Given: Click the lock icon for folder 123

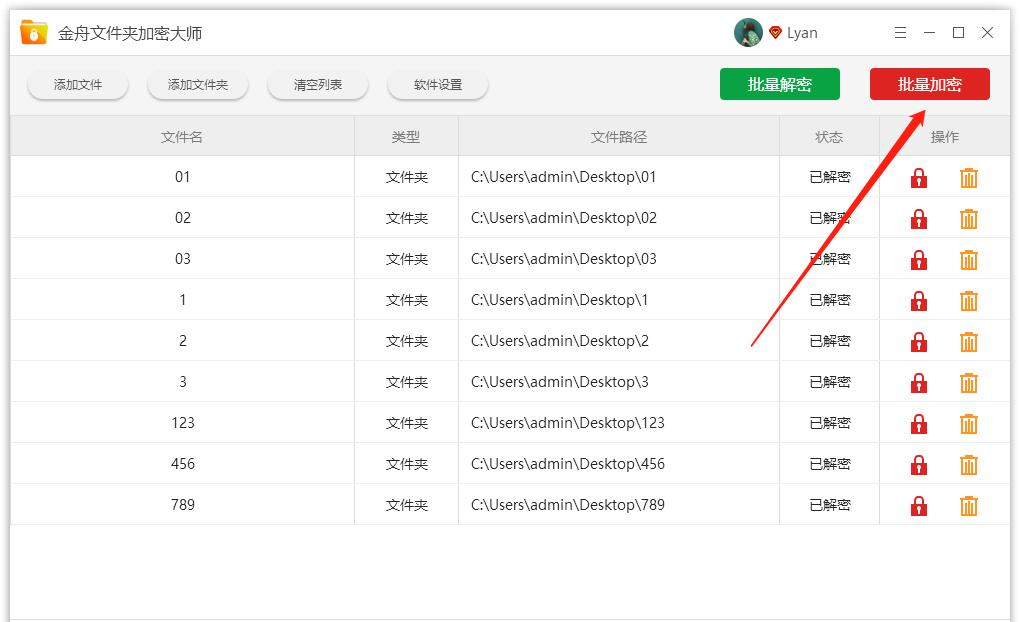Looking at the screenshot, I should [918, 423].
